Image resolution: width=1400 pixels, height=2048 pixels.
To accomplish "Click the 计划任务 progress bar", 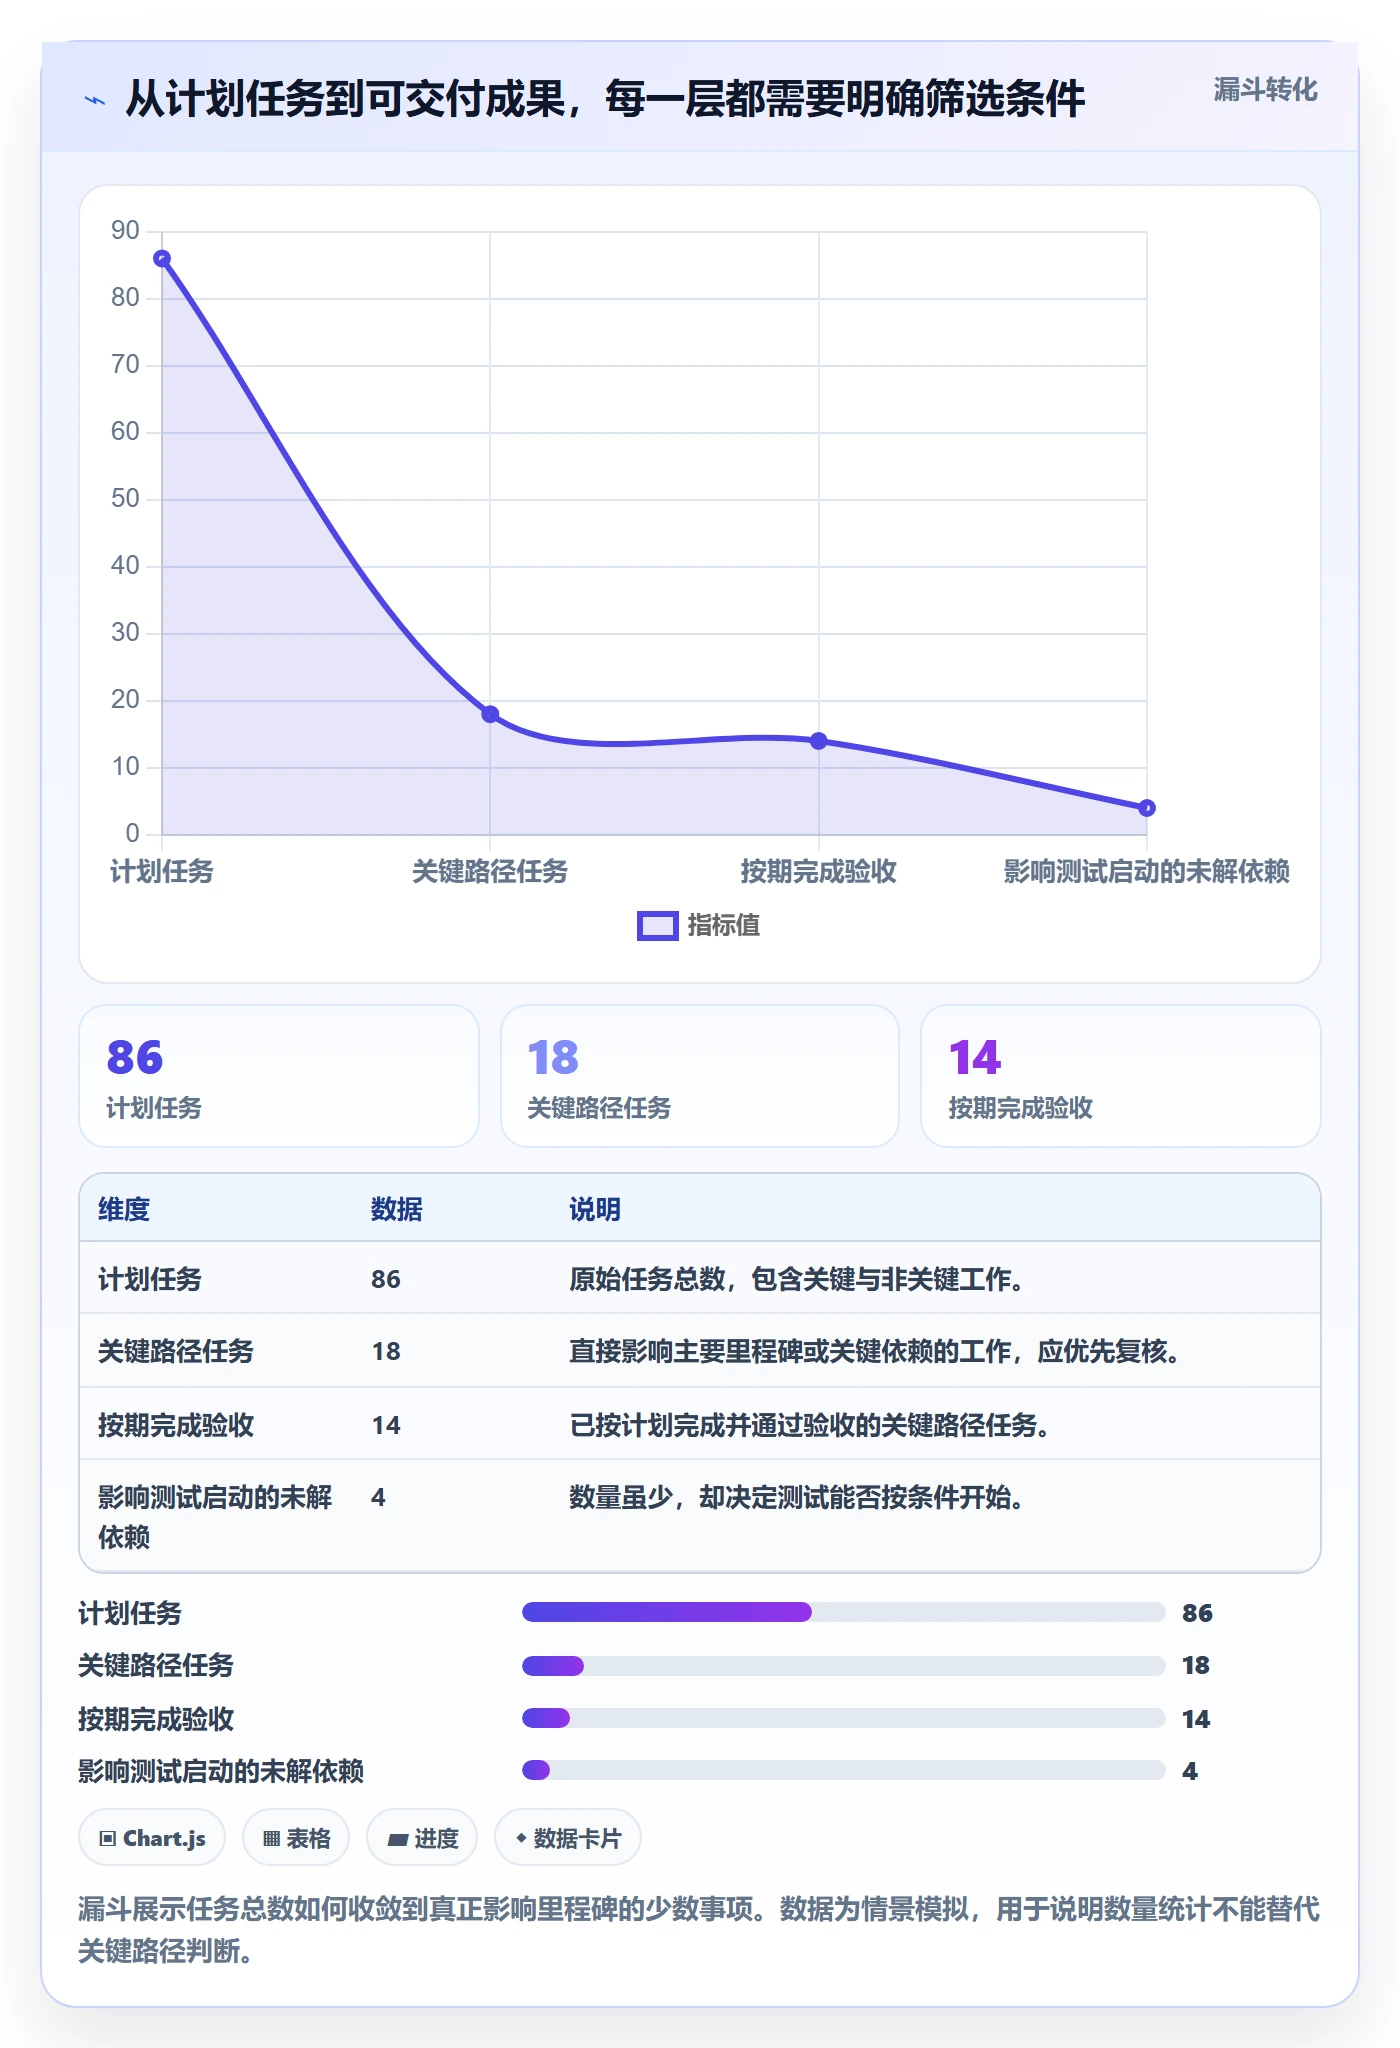I will pyautogui.click(x=844, y=1612).
